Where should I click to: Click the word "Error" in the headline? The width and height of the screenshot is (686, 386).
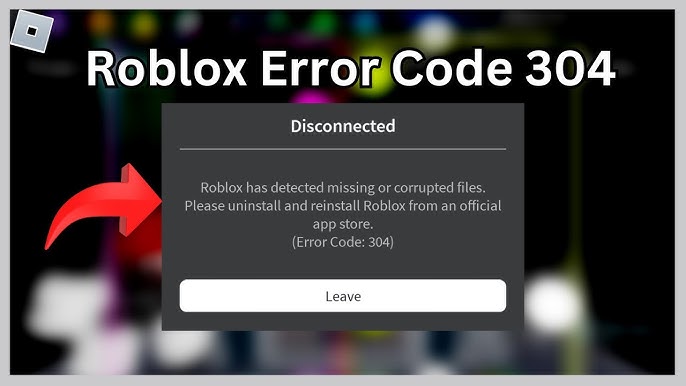320,69
